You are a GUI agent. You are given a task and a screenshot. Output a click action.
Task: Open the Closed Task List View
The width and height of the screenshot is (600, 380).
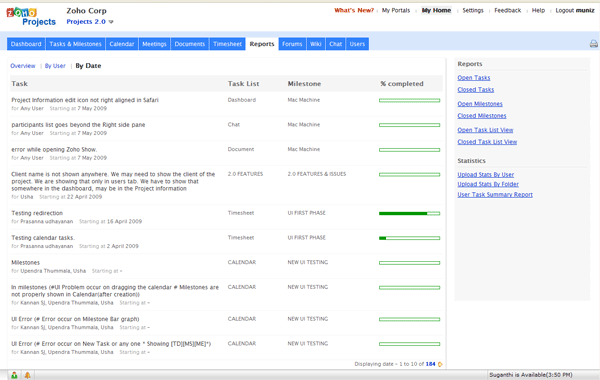click(487, 142)
